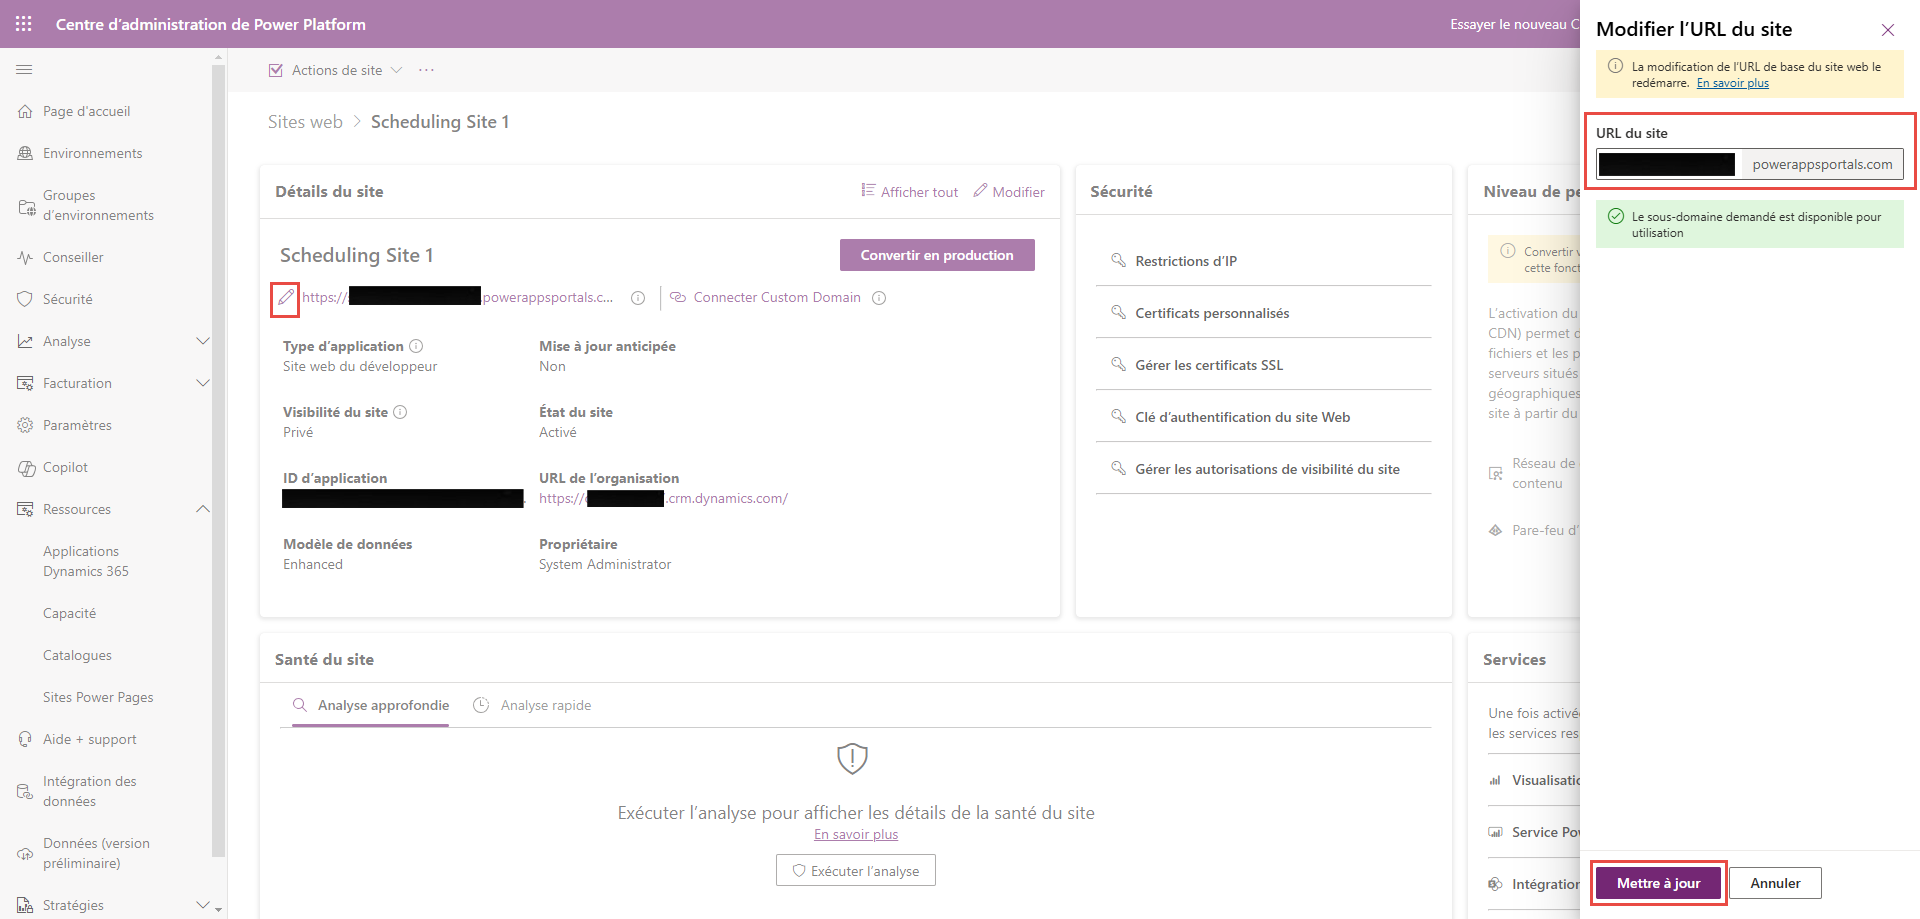Viewport: 1920px width, 919px height.
Task: Open the app launcher waffle icon
Action: 22,23
